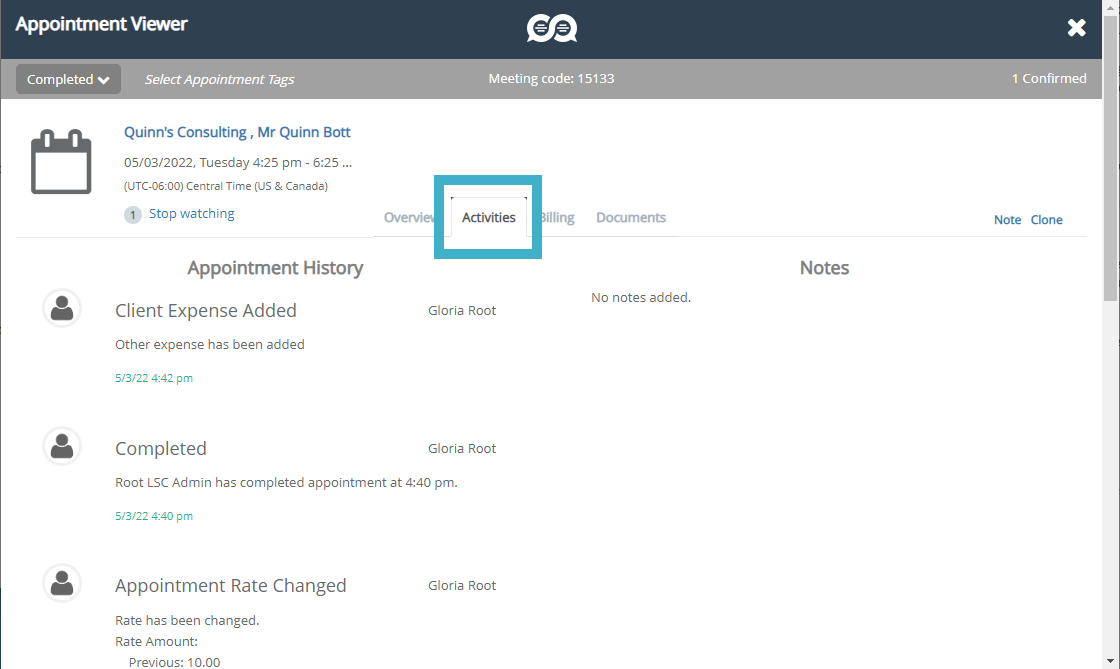
Task: Open the Billing tab
Action: click(x=558, y=218)
